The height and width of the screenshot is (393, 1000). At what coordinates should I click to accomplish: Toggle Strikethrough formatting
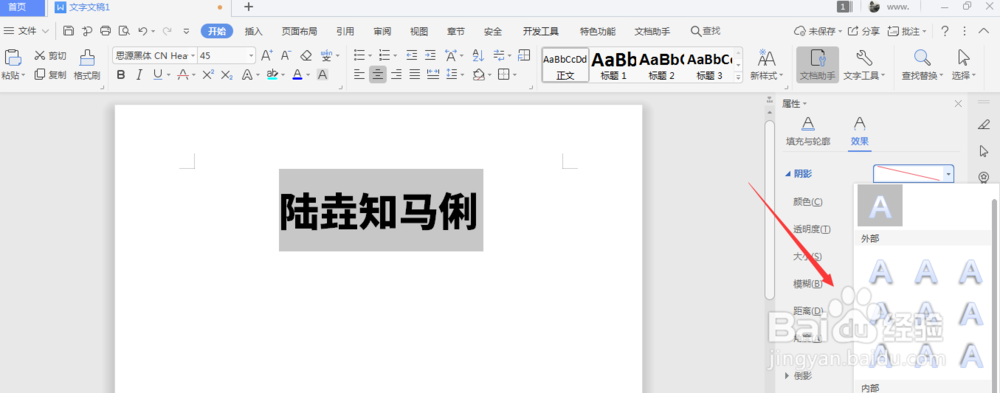pos(182,75)
